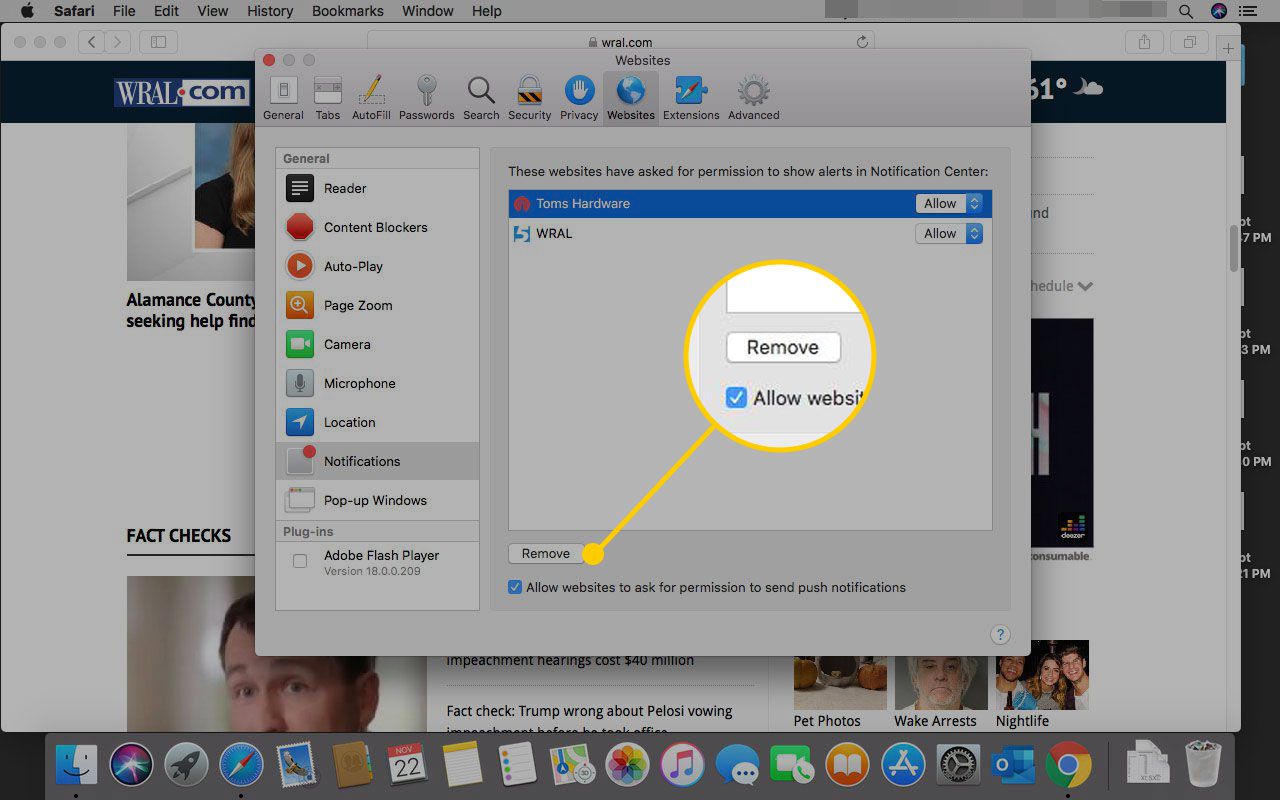This screenshot has width=1280, height=800.
Task: Open the Privacy preferences pane
Action: pyautogui.click(x=579, y=98)
